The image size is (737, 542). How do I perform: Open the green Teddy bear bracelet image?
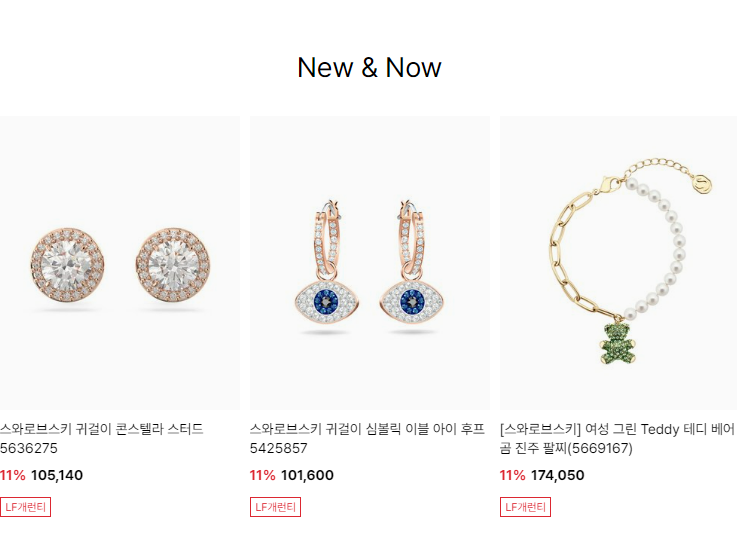click(x=619, y=263)
